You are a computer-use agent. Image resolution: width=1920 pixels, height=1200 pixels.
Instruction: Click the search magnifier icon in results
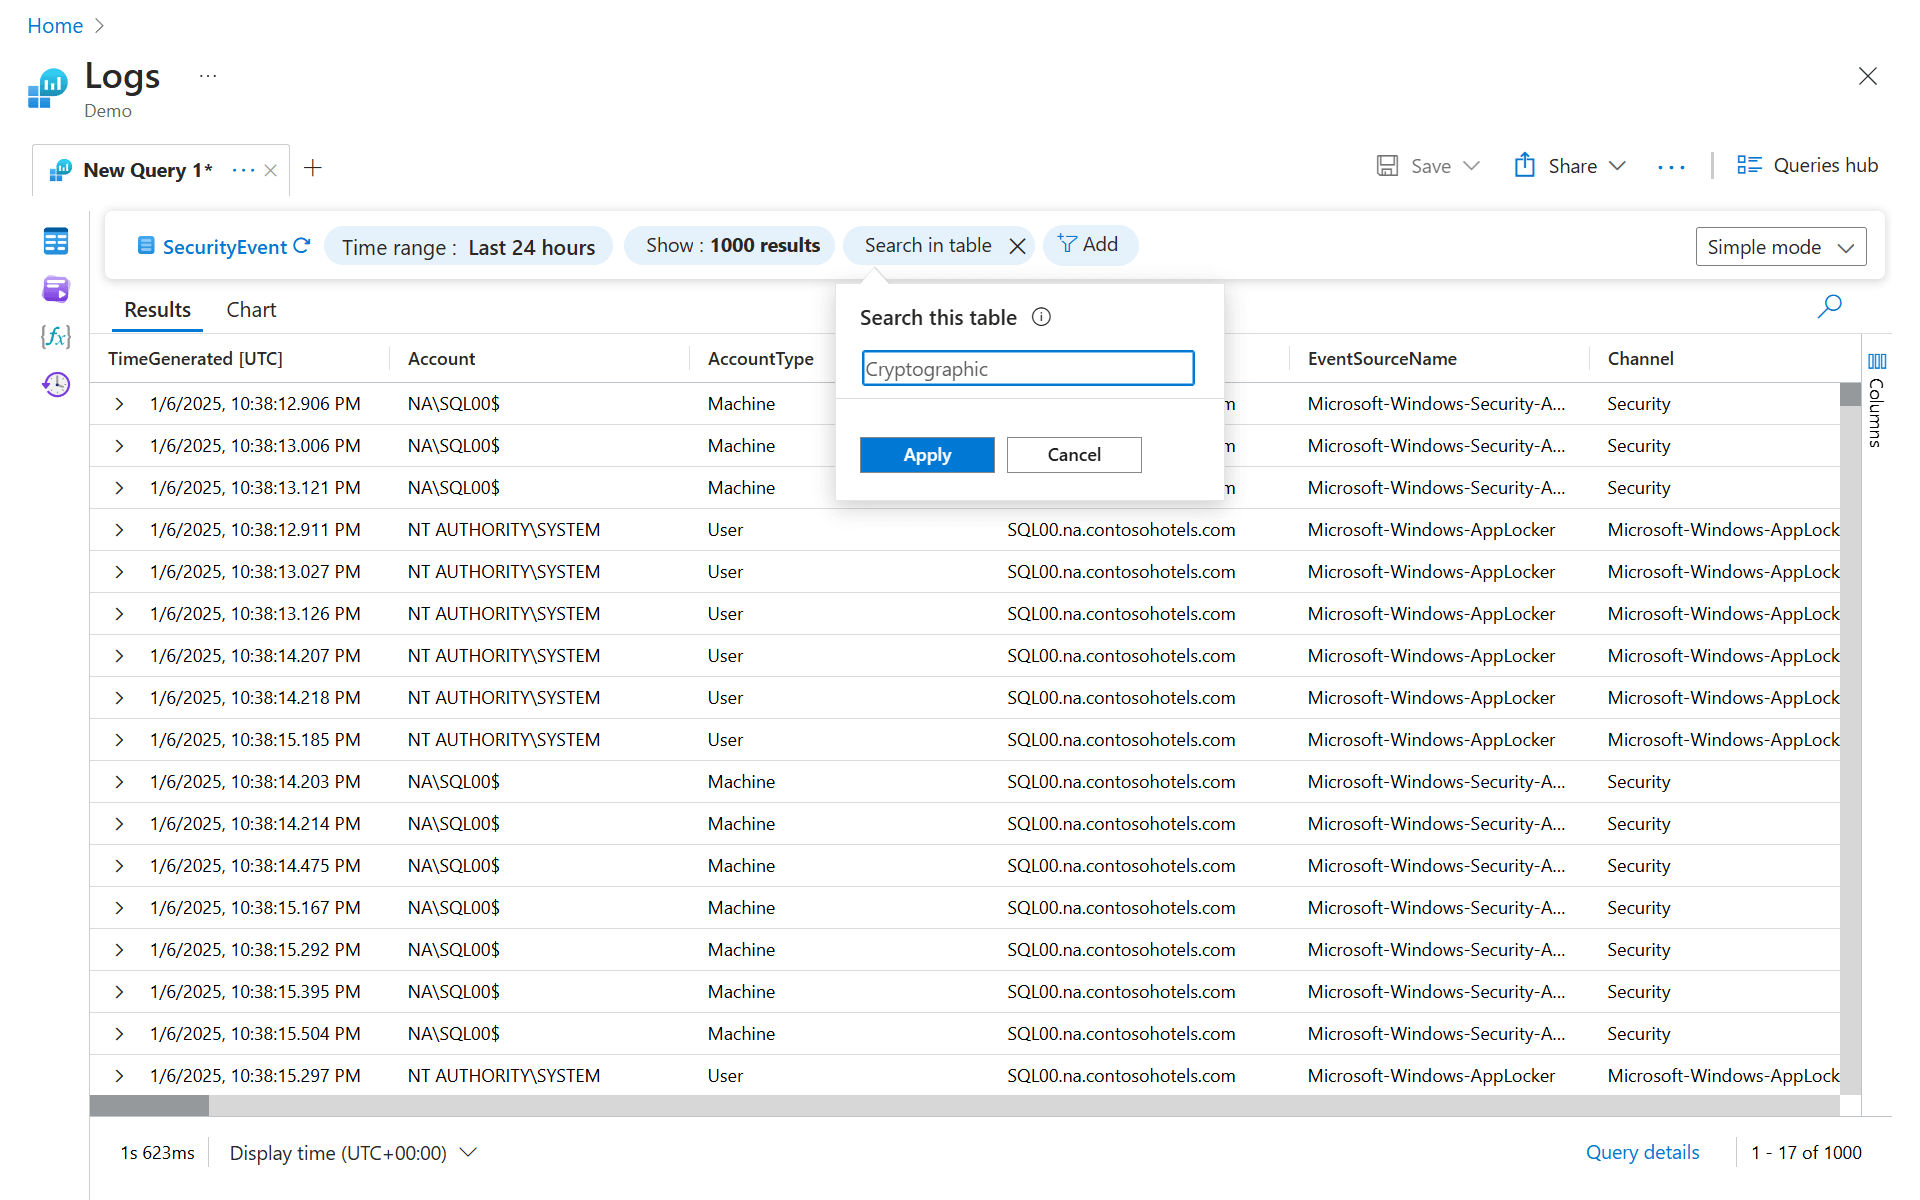[1829, 306]
